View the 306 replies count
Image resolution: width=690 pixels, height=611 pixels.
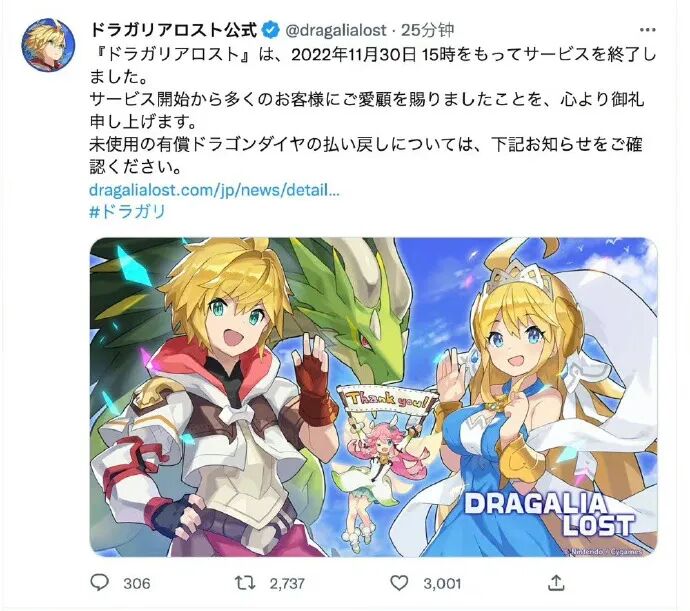point(137,583)
